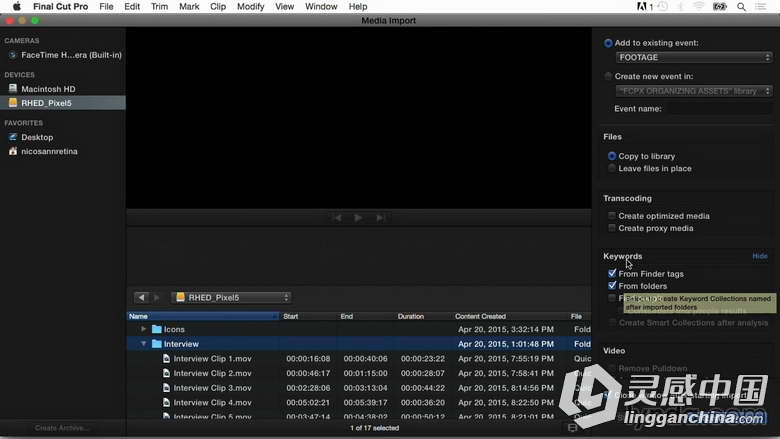The image size is (780, 439).
Task: Open the Trim menu
Action: [159, 6]
